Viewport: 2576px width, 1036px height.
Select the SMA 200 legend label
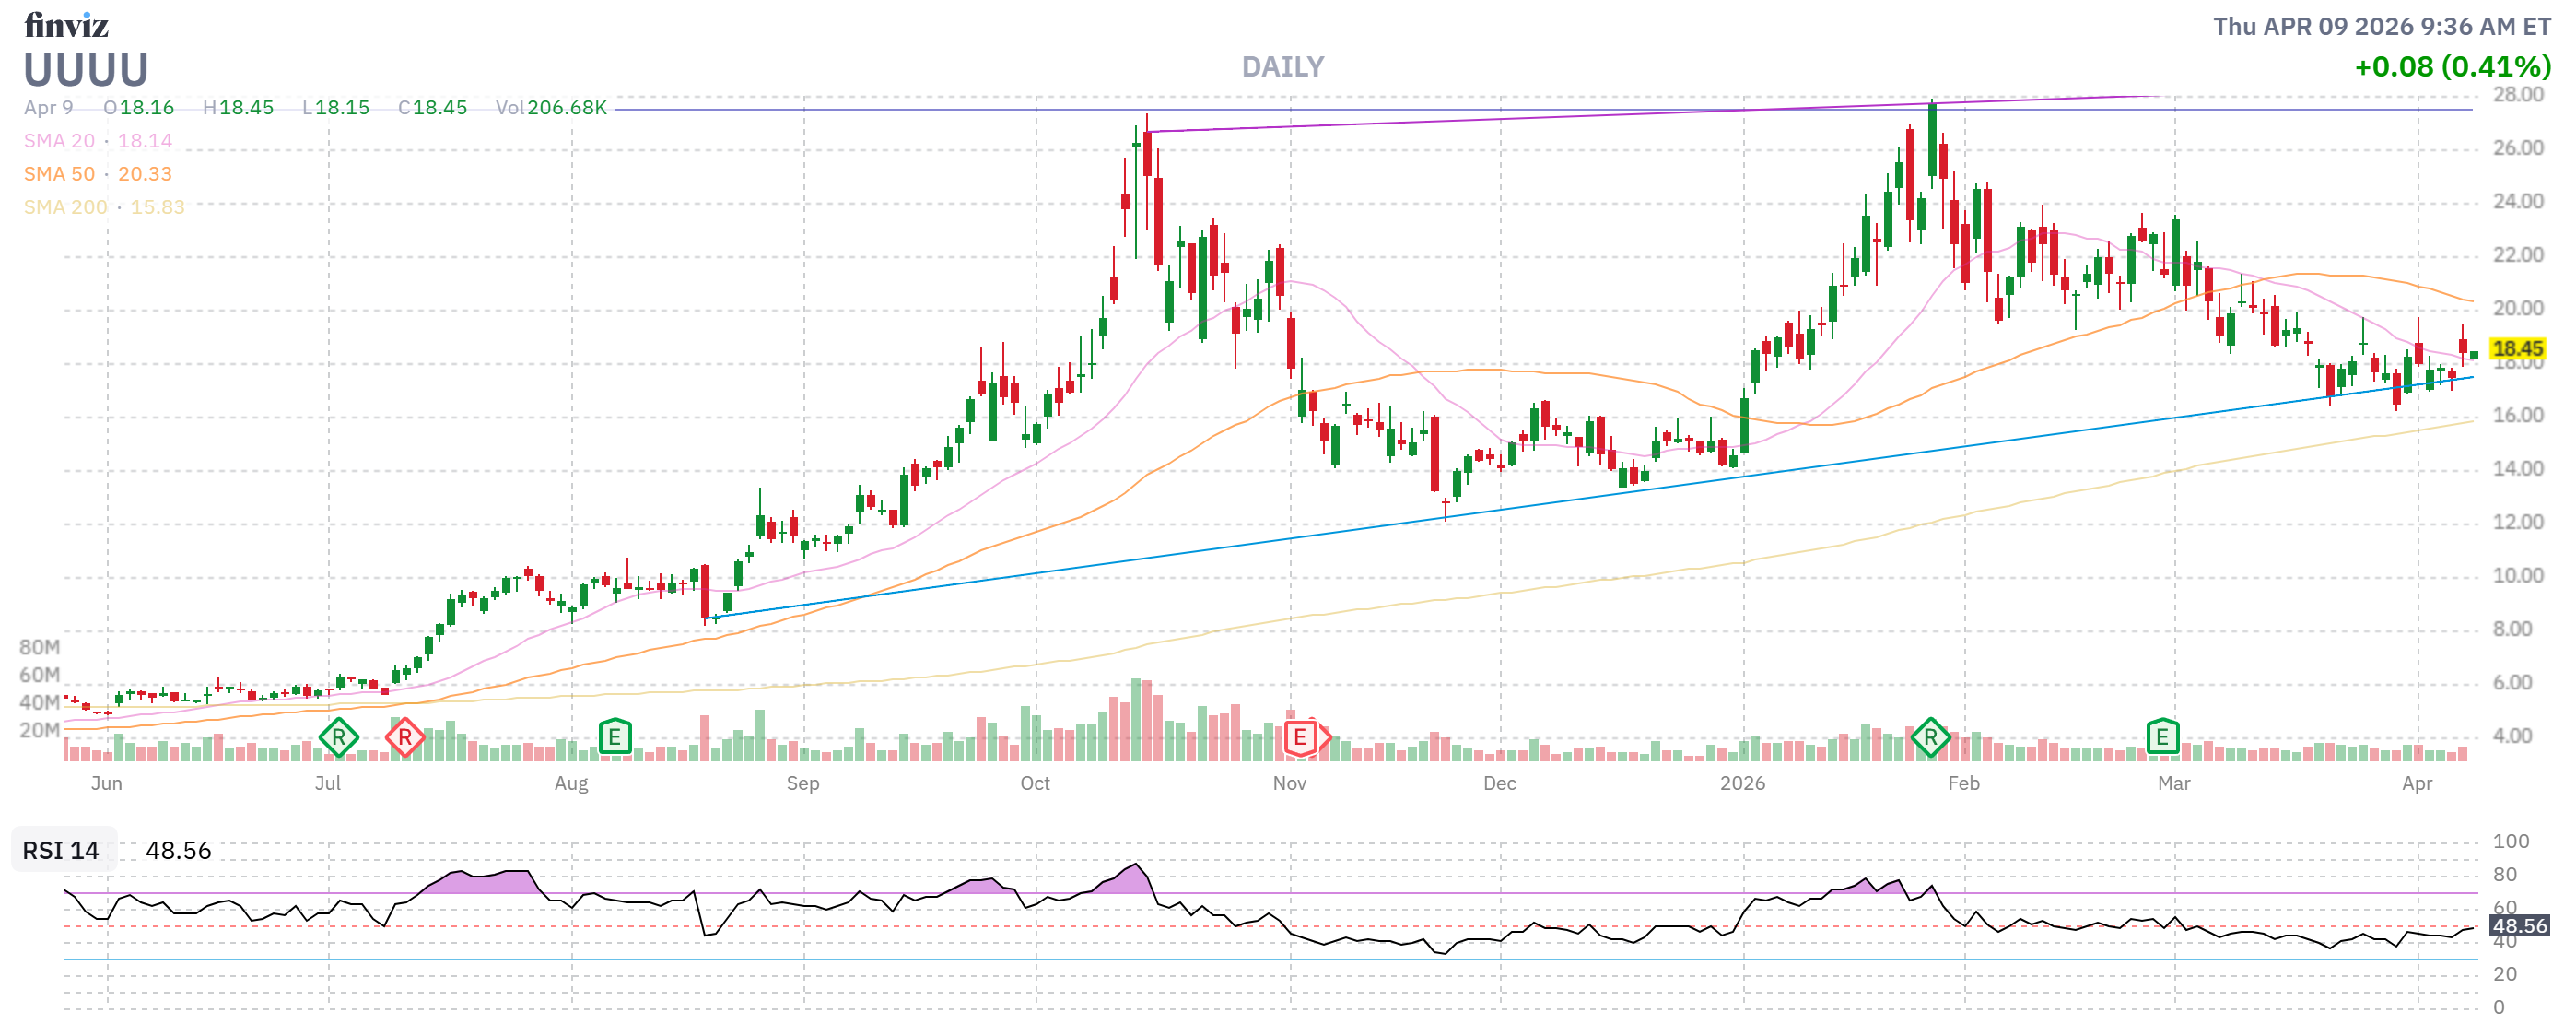[65, 207]
